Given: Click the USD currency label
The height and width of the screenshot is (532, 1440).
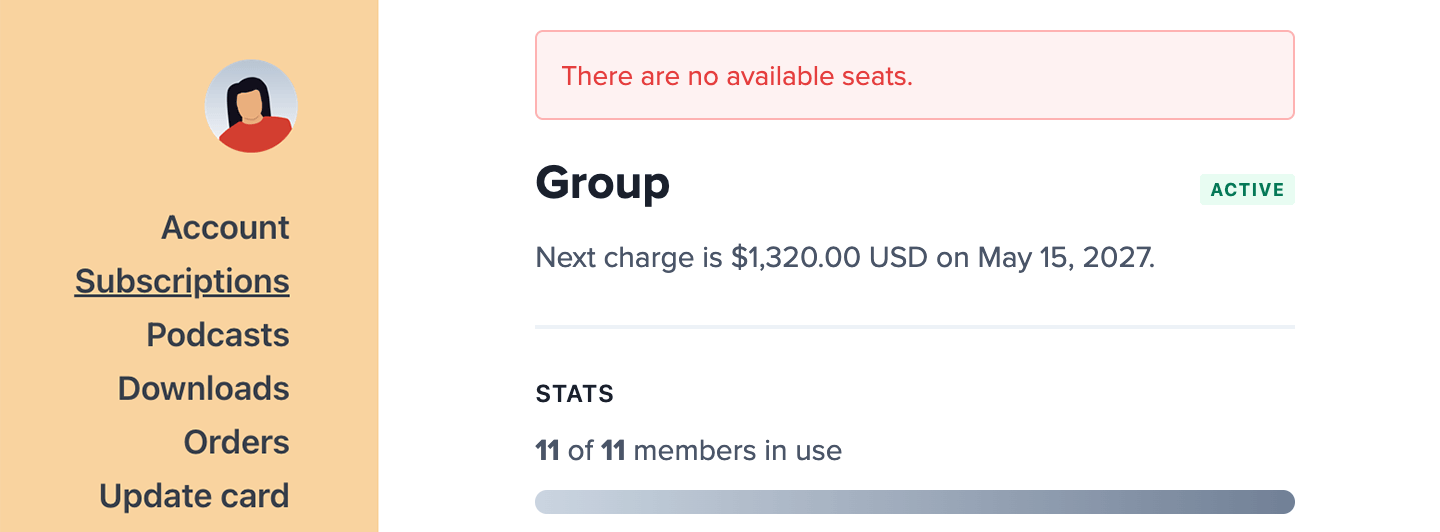Looking at the screenshot, I should coord(898,258).
